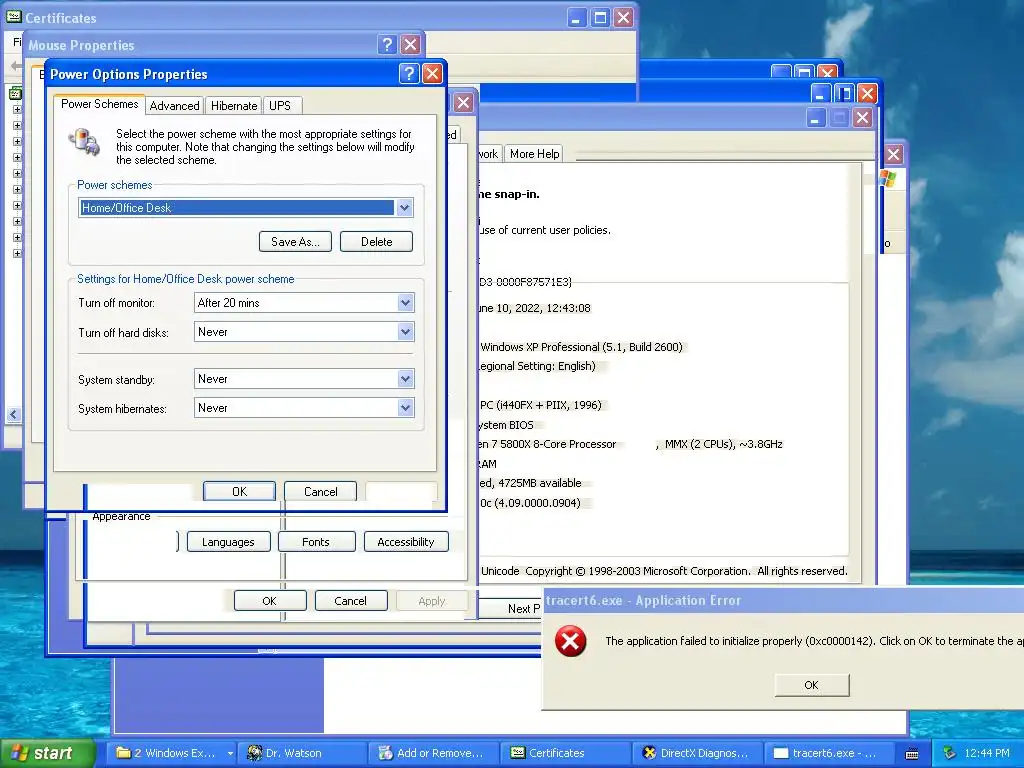The height and width of the screenshot is (768, 1024).
Task: Open the Turn off hard disks dropdown
Action: pyautogui.click(x=405, y=332)
